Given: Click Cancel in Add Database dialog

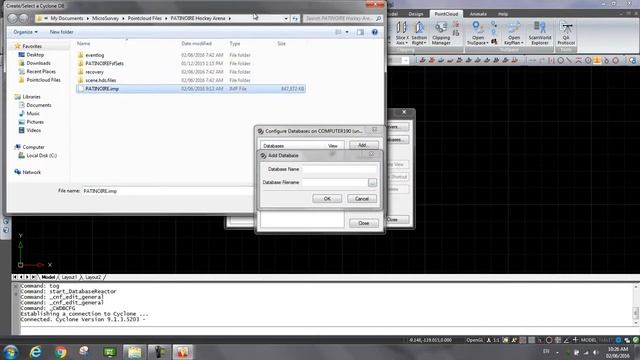Looking at the screenshot, I should tap(362, 199).
